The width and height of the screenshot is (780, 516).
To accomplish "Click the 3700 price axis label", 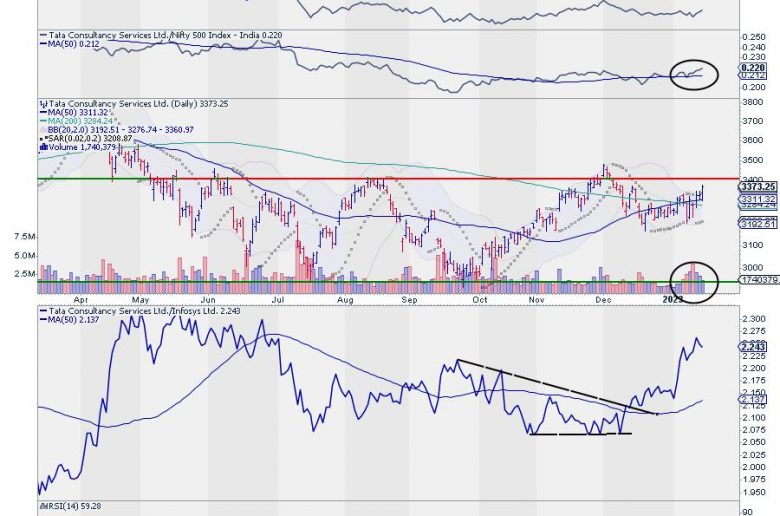I will [752, 121].
